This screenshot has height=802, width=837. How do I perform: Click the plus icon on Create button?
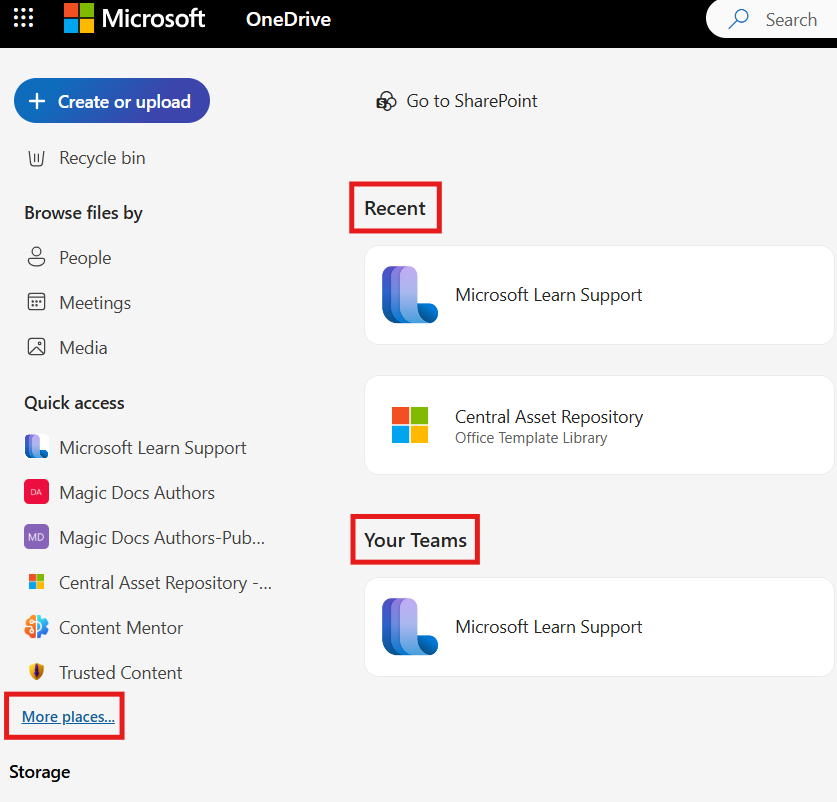[37, 101]
